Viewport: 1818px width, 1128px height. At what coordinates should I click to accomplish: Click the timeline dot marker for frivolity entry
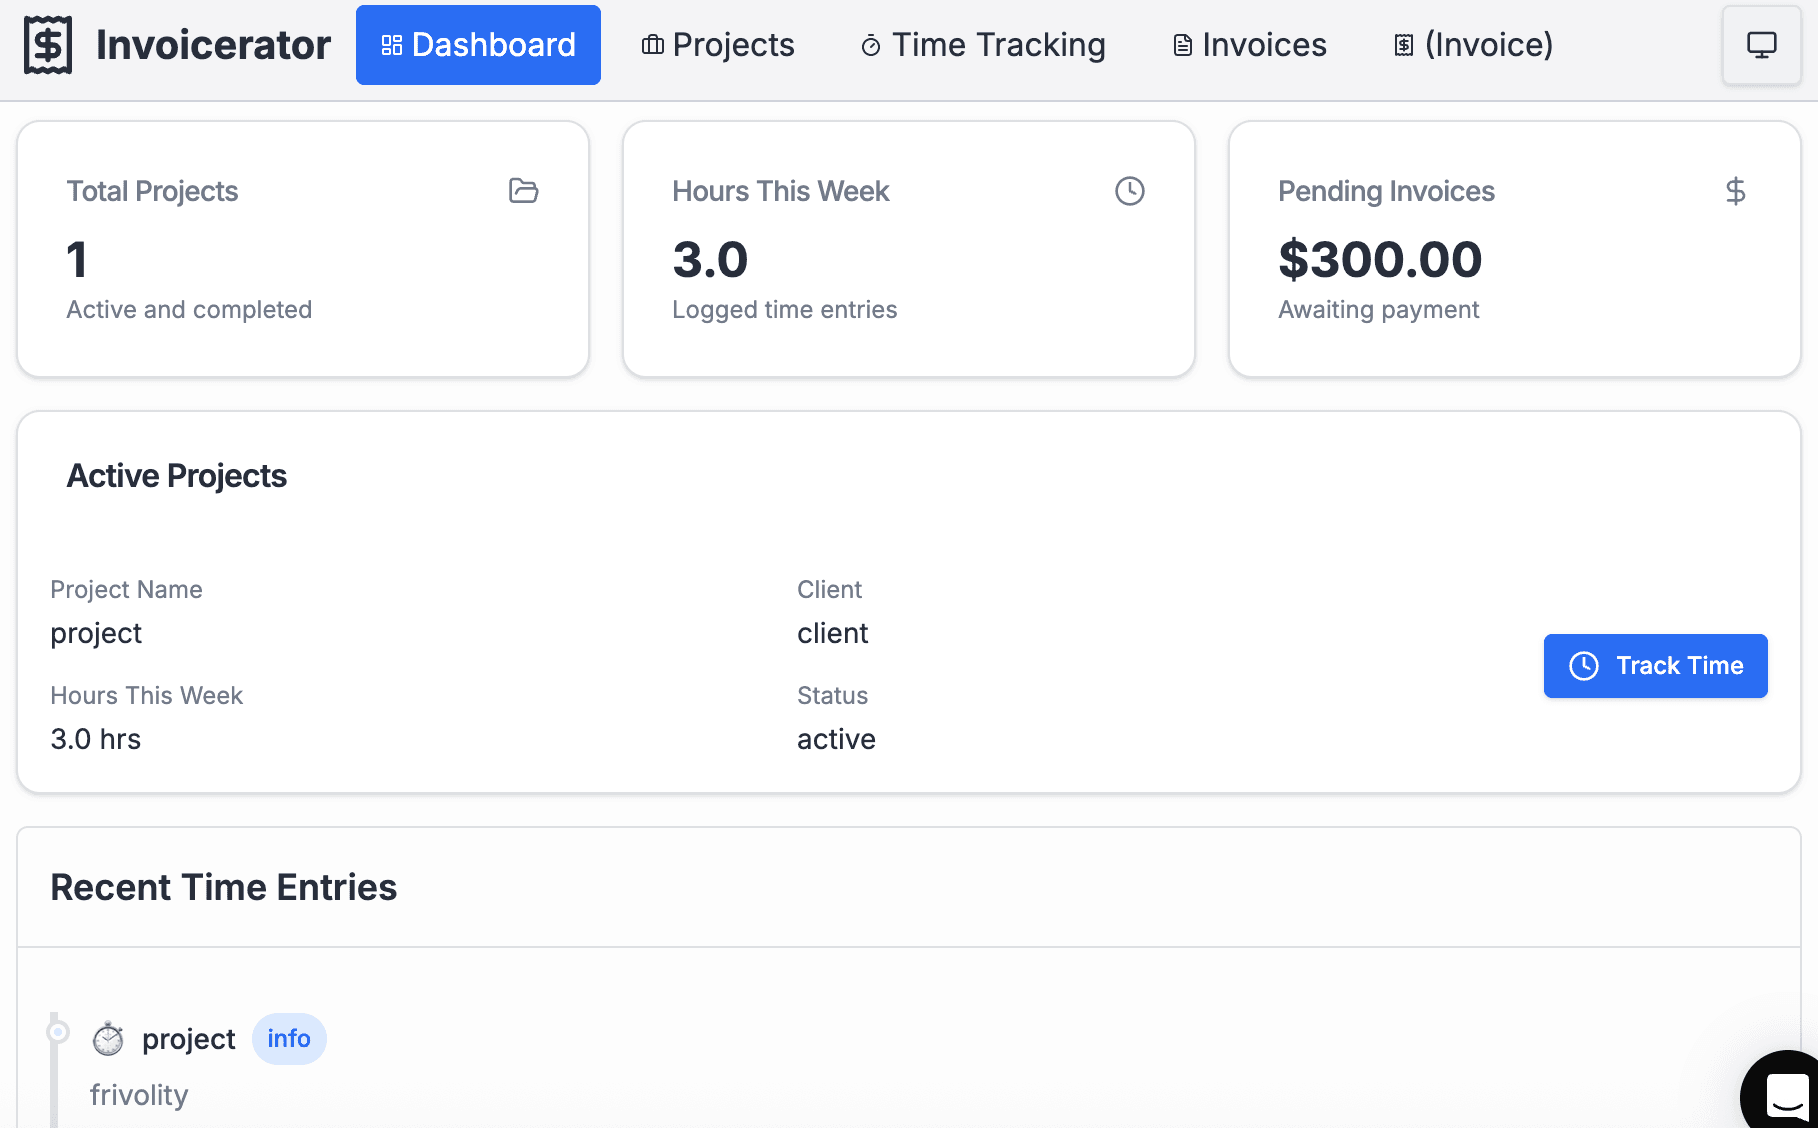[x=58, y=1031]
